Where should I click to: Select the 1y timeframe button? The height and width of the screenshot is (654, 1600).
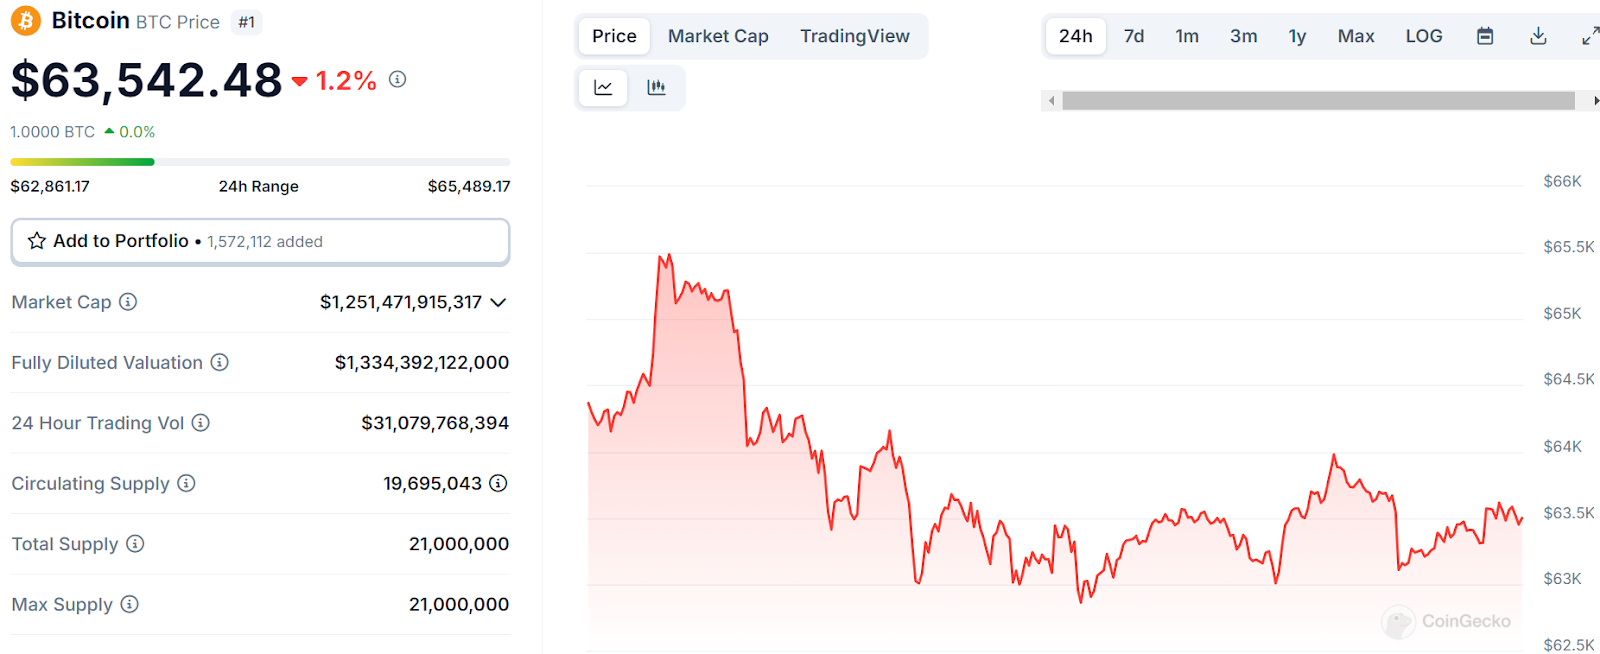[x=1297, y=35]
